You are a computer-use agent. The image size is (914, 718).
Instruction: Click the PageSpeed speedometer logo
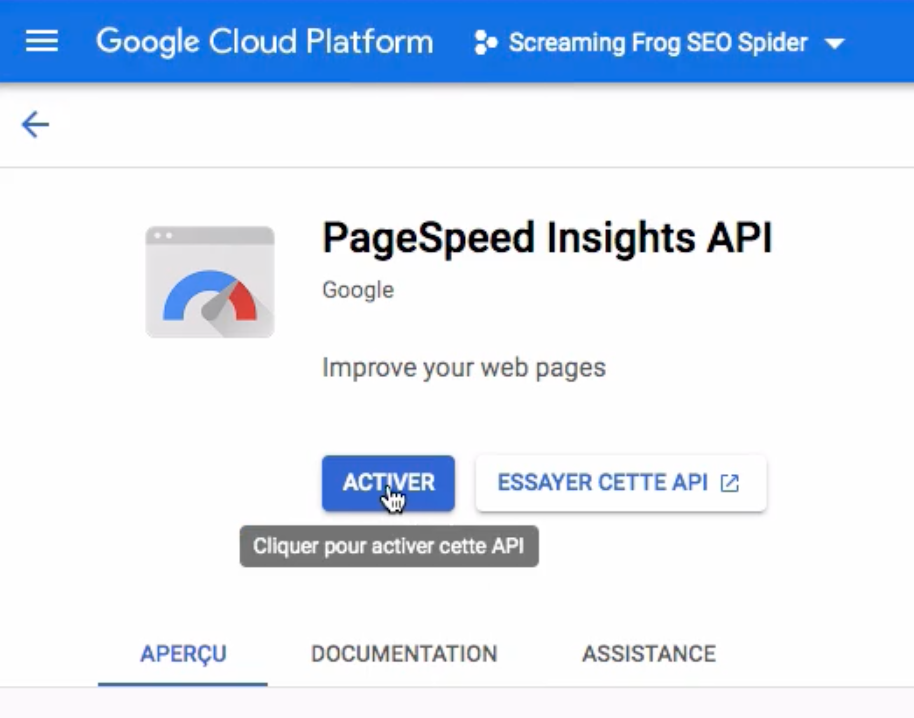pyautogui.click(x=210, y=282)
